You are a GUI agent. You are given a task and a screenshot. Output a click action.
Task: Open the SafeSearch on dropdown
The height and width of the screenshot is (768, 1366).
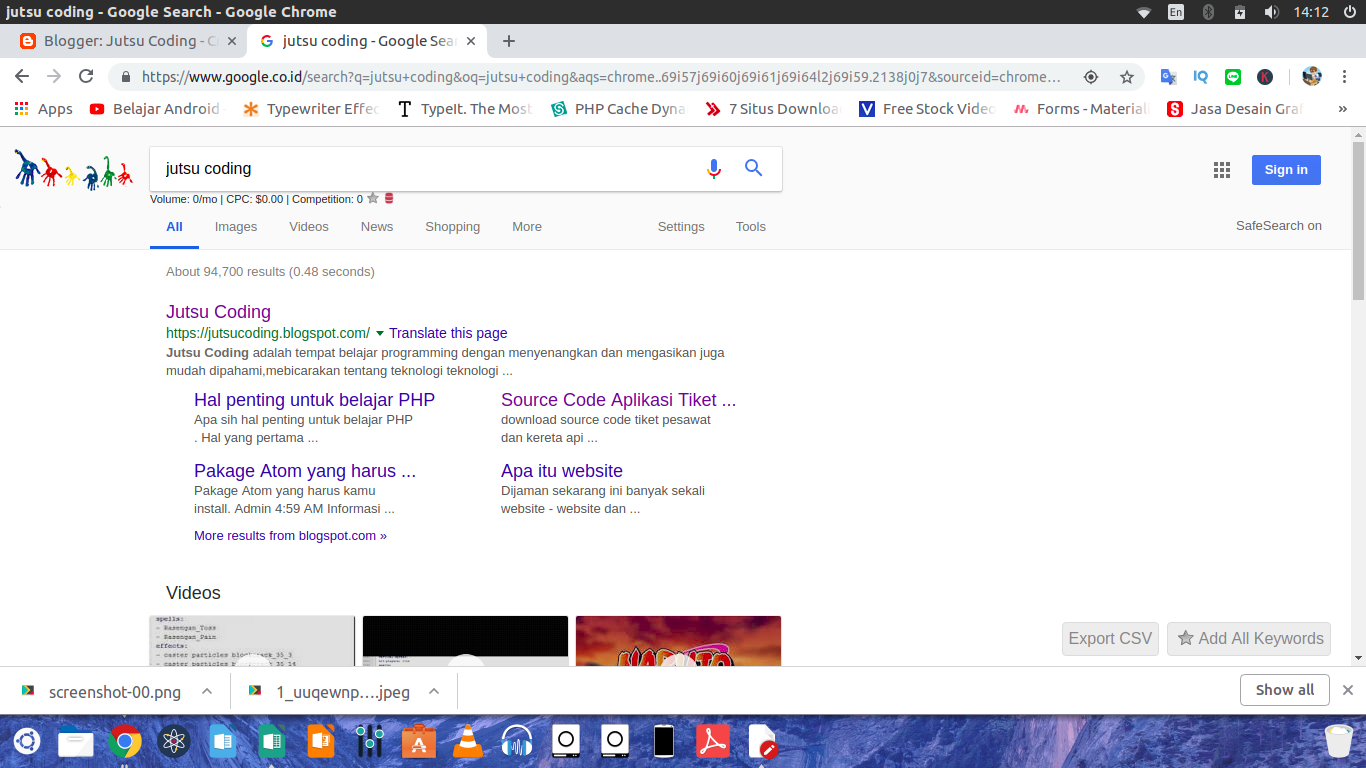point(1279,226)
